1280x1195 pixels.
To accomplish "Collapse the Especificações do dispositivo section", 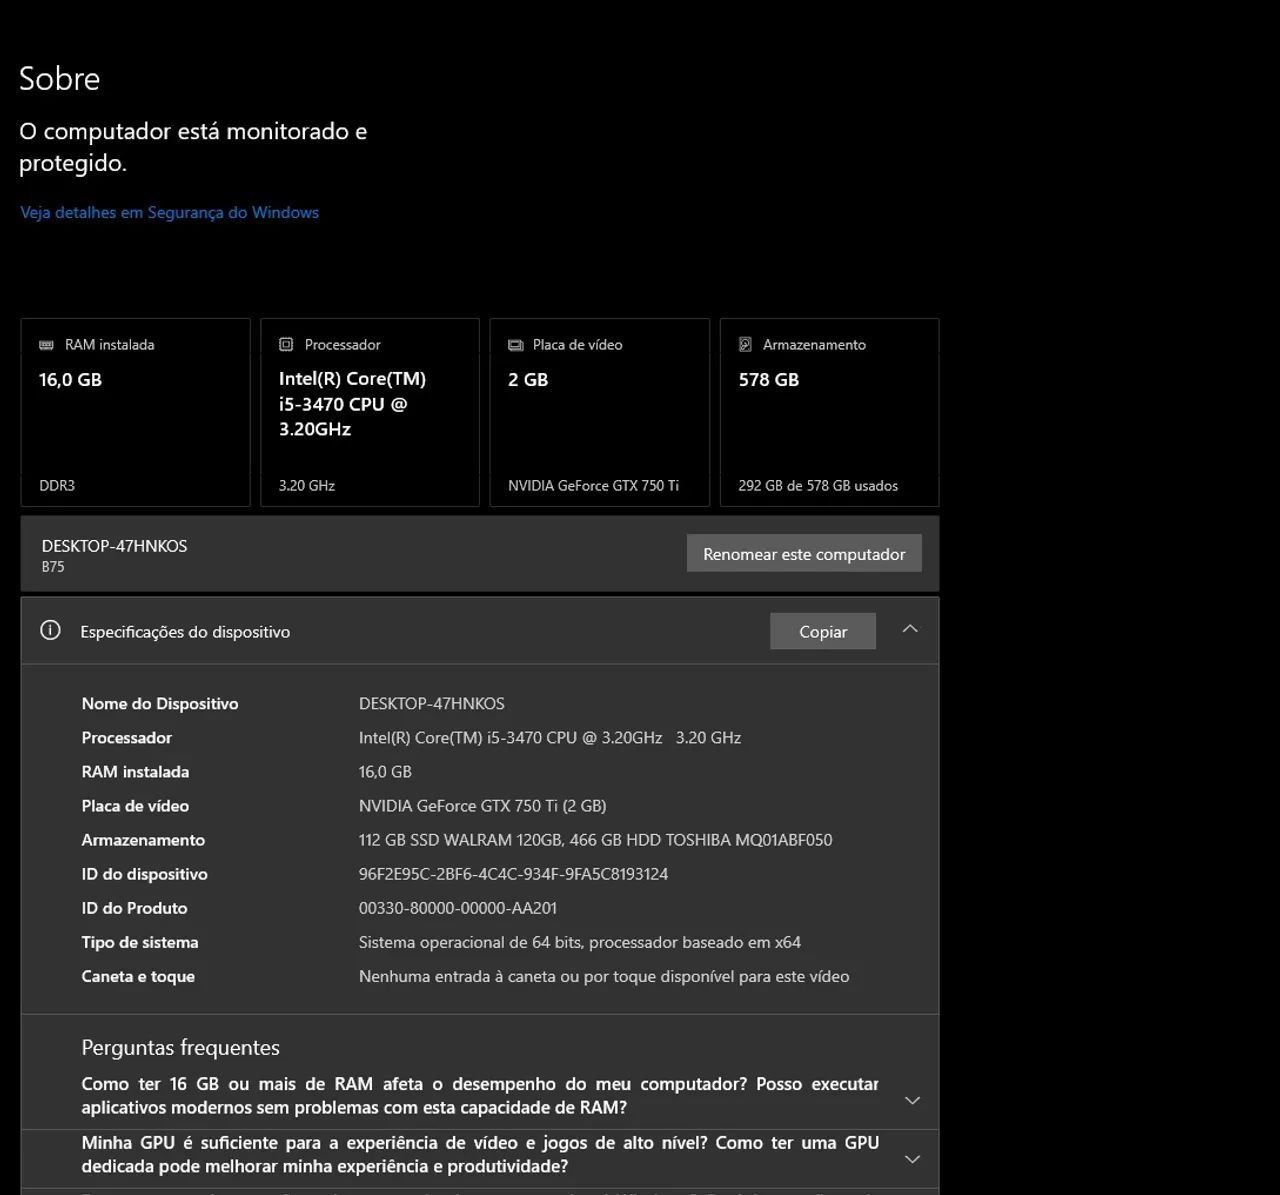I will click(910, 629).
